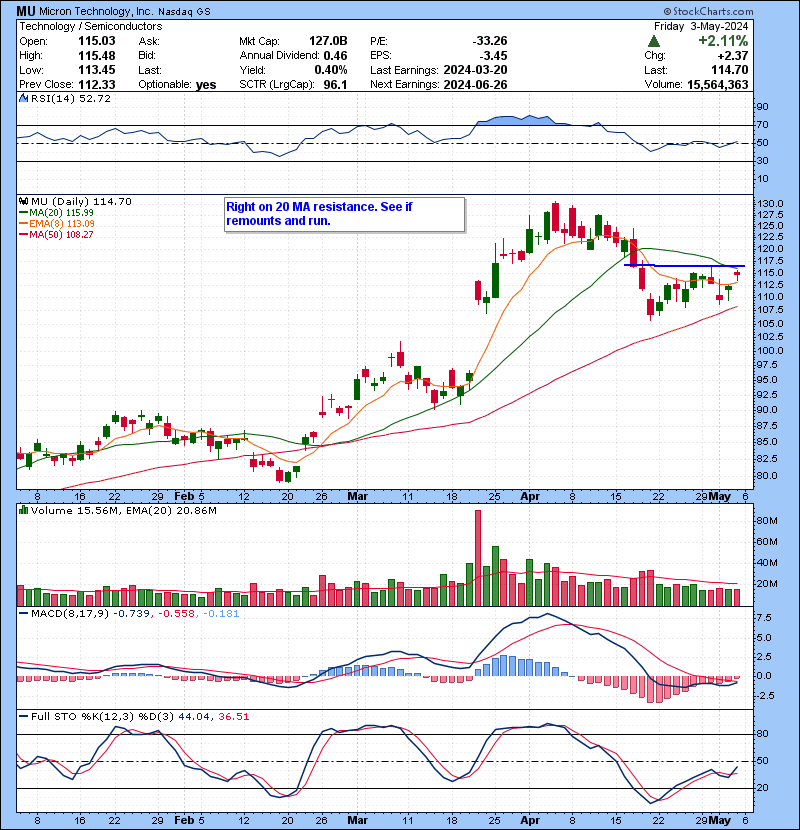Click the MACD signal value -0.558
800x830 pixels.
pos(177,614)
